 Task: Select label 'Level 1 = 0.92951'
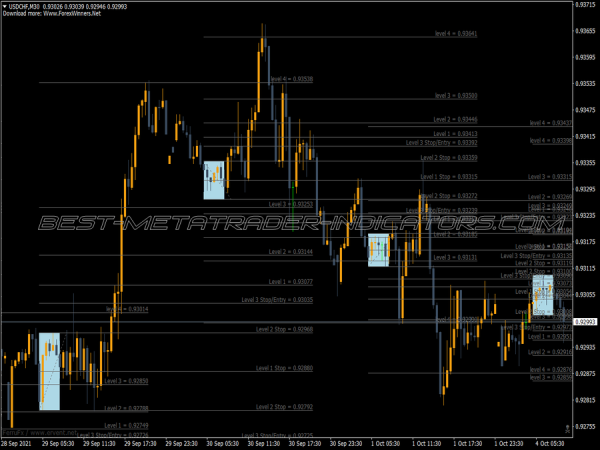point(550,337)
